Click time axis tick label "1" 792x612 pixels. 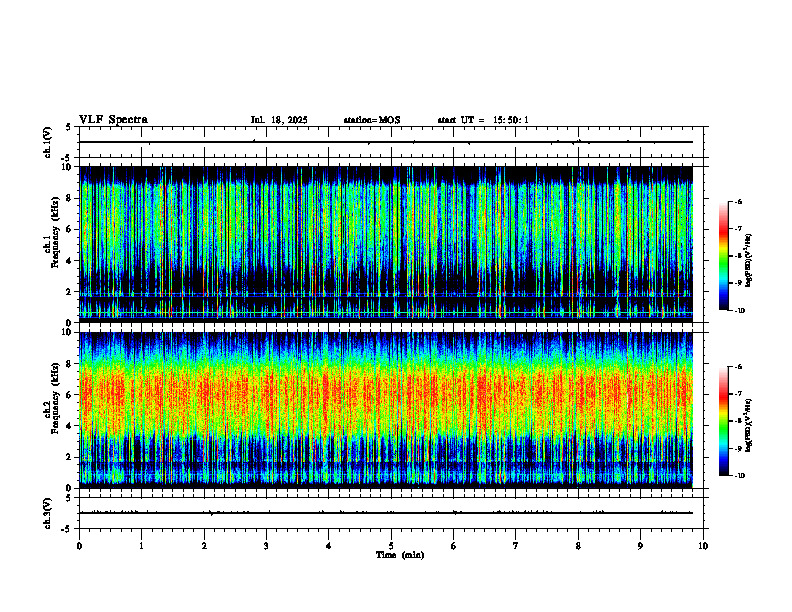coord(141,546)
